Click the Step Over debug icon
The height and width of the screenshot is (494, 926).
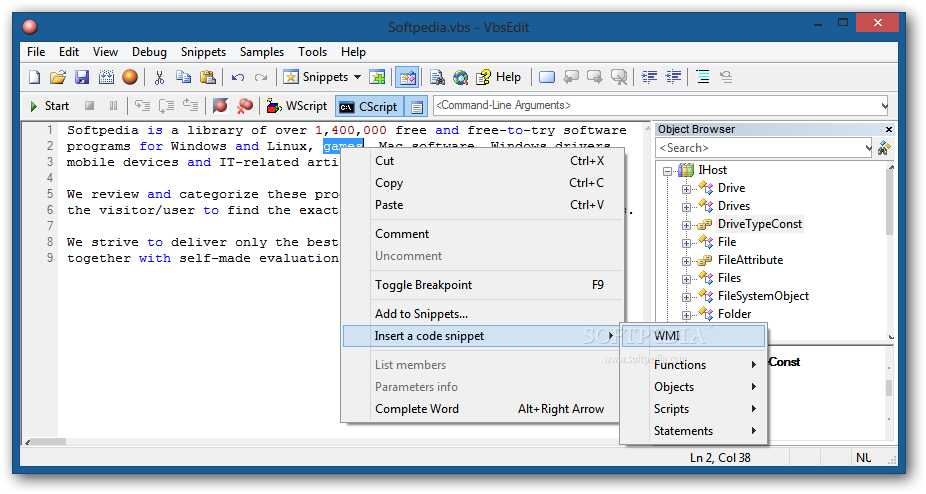(167, 106)
